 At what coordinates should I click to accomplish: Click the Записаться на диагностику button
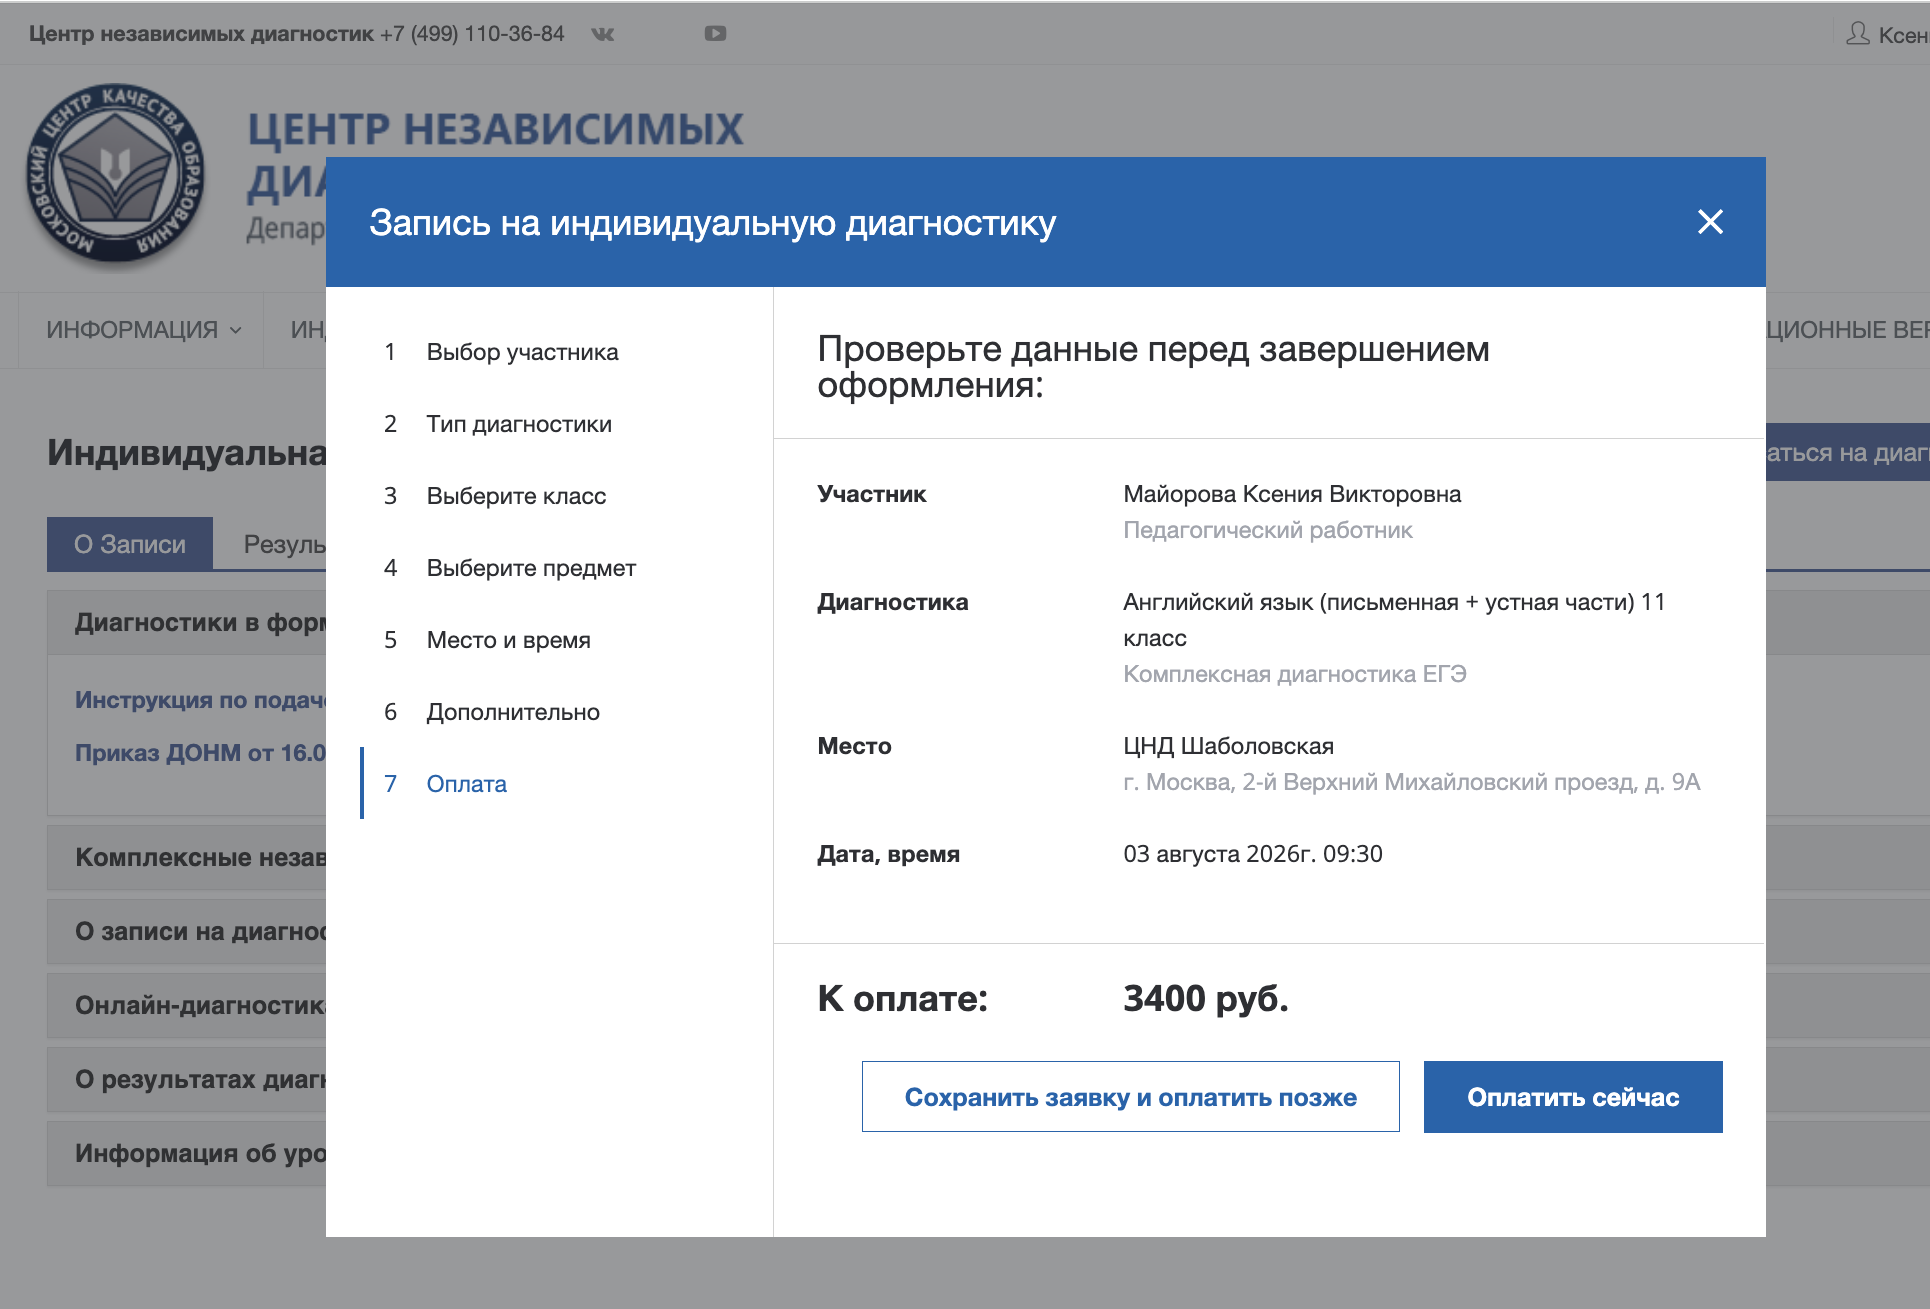(1848, 452)
